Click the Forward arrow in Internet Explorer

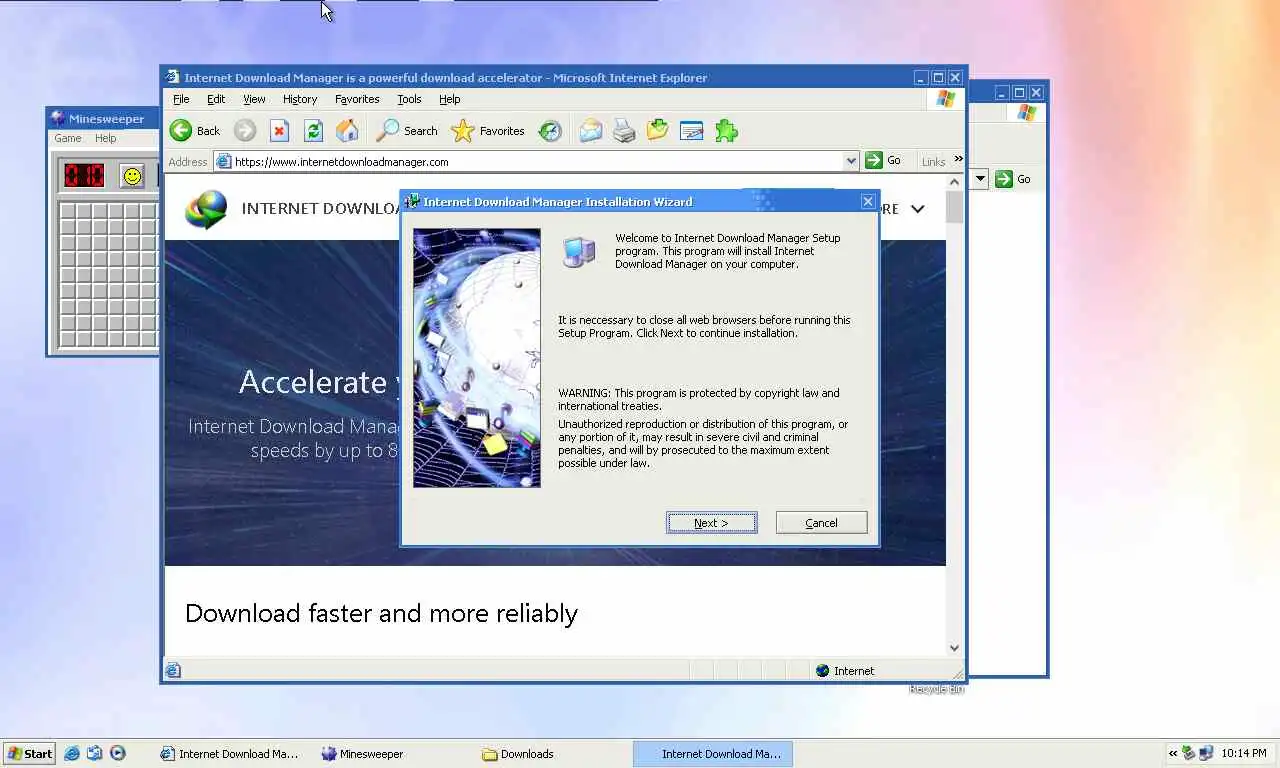[245, 131]
